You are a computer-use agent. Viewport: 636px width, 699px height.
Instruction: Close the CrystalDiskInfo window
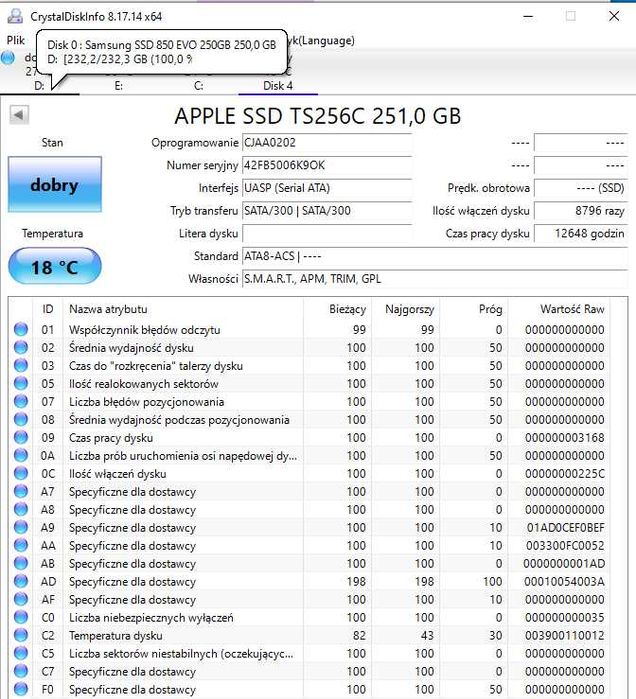tap(614, 16)
